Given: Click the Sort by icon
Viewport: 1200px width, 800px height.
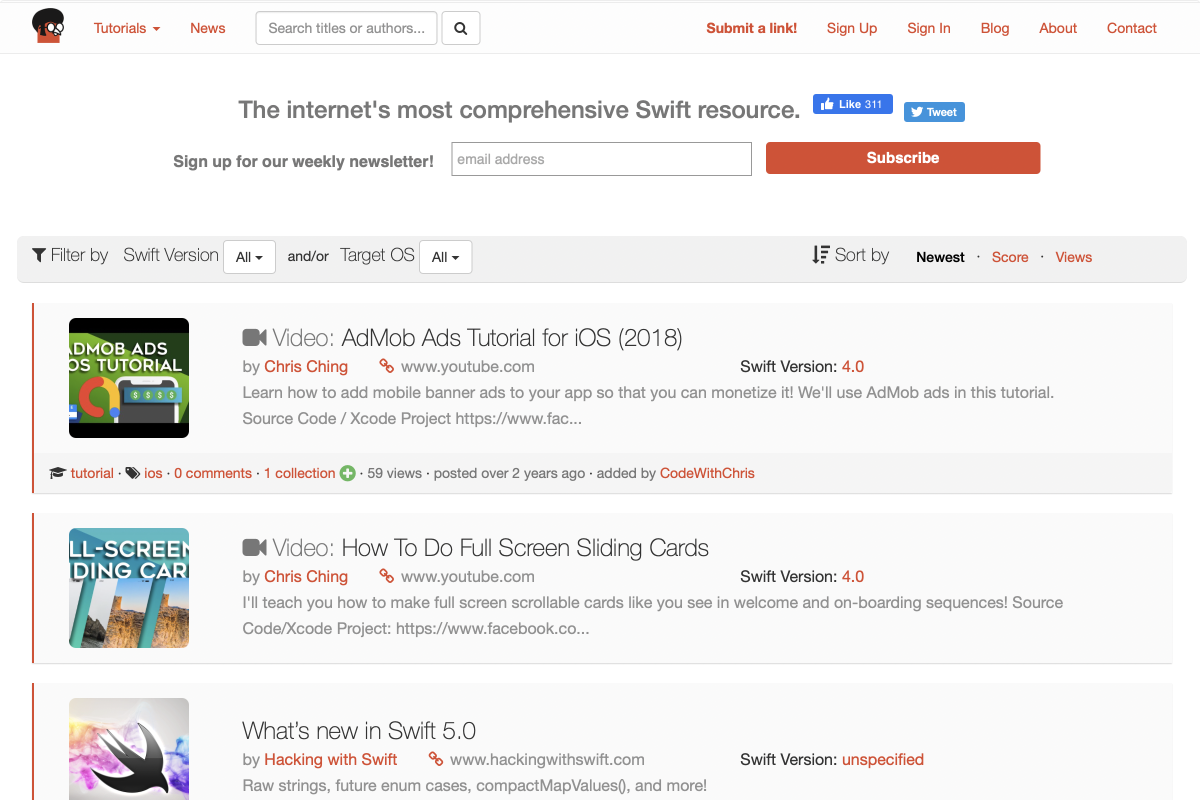Looking at the screenshot, I should coord(821,255).
